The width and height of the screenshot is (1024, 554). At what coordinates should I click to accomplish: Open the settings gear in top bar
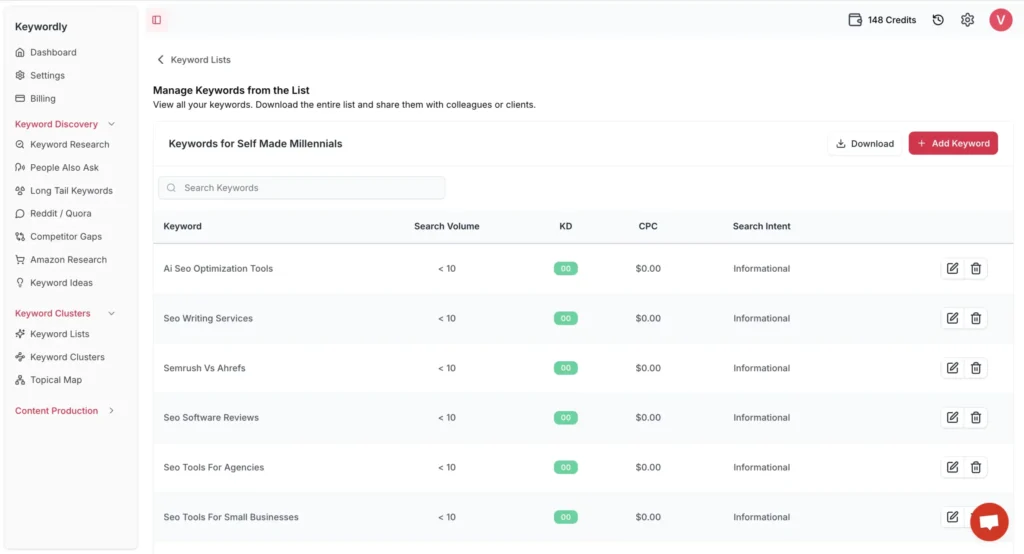(968, 20)
